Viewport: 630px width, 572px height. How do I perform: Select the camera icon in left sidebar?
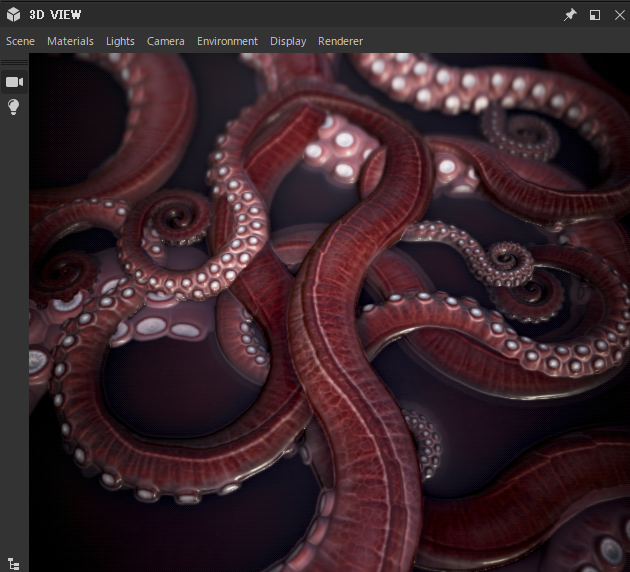click(x=14, y=82)
